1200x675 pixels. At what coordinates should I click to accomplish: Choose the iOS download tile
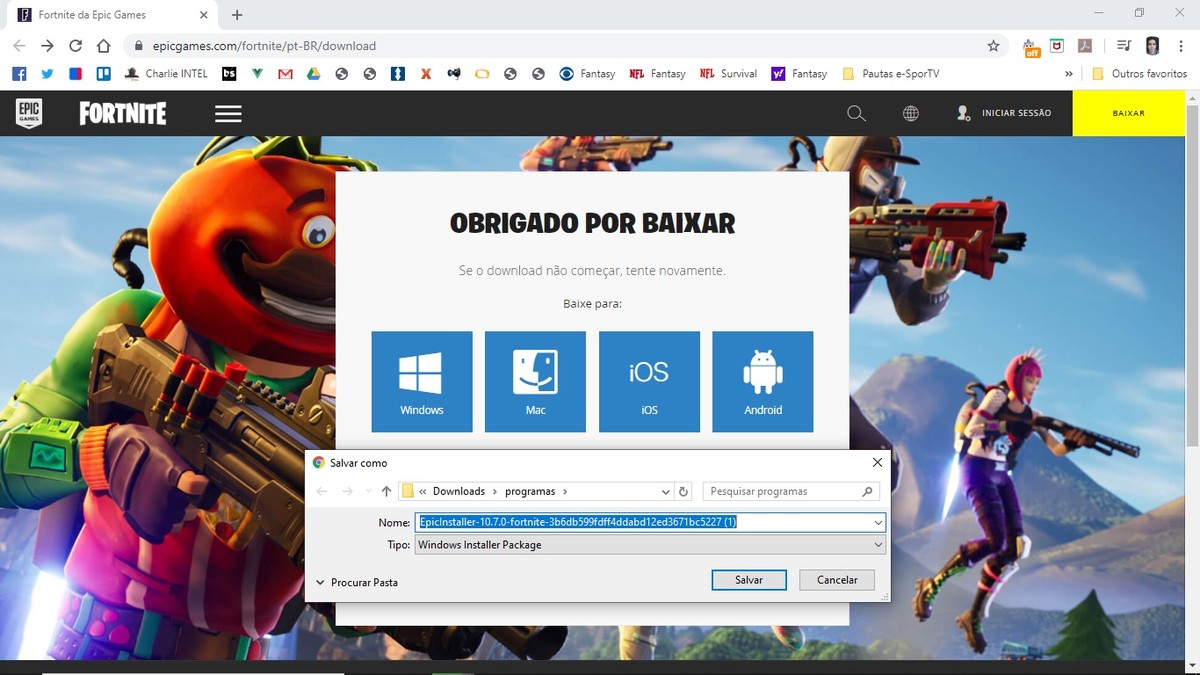point(649,382)
